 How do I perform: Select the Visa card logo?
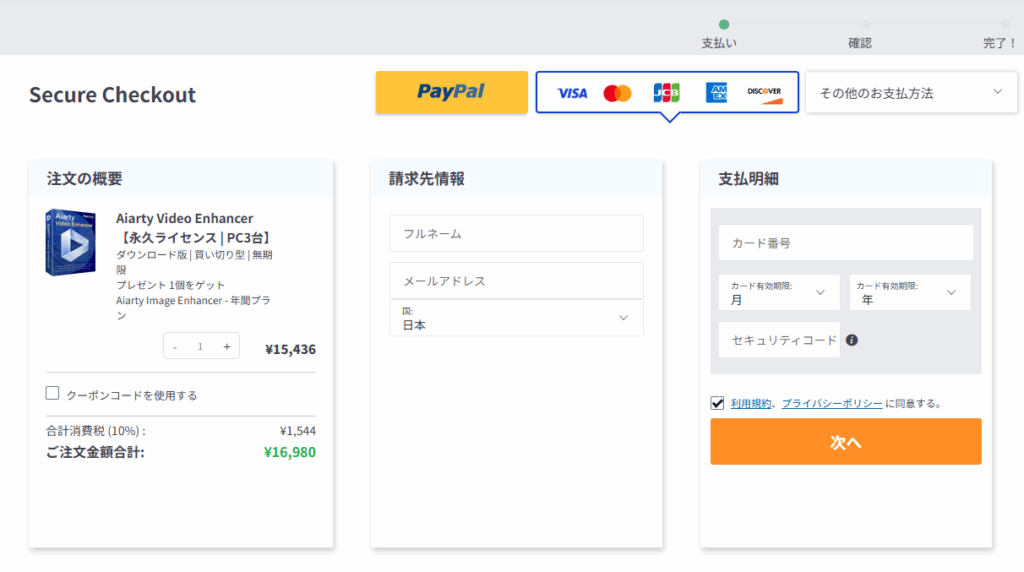click(572, 93)
